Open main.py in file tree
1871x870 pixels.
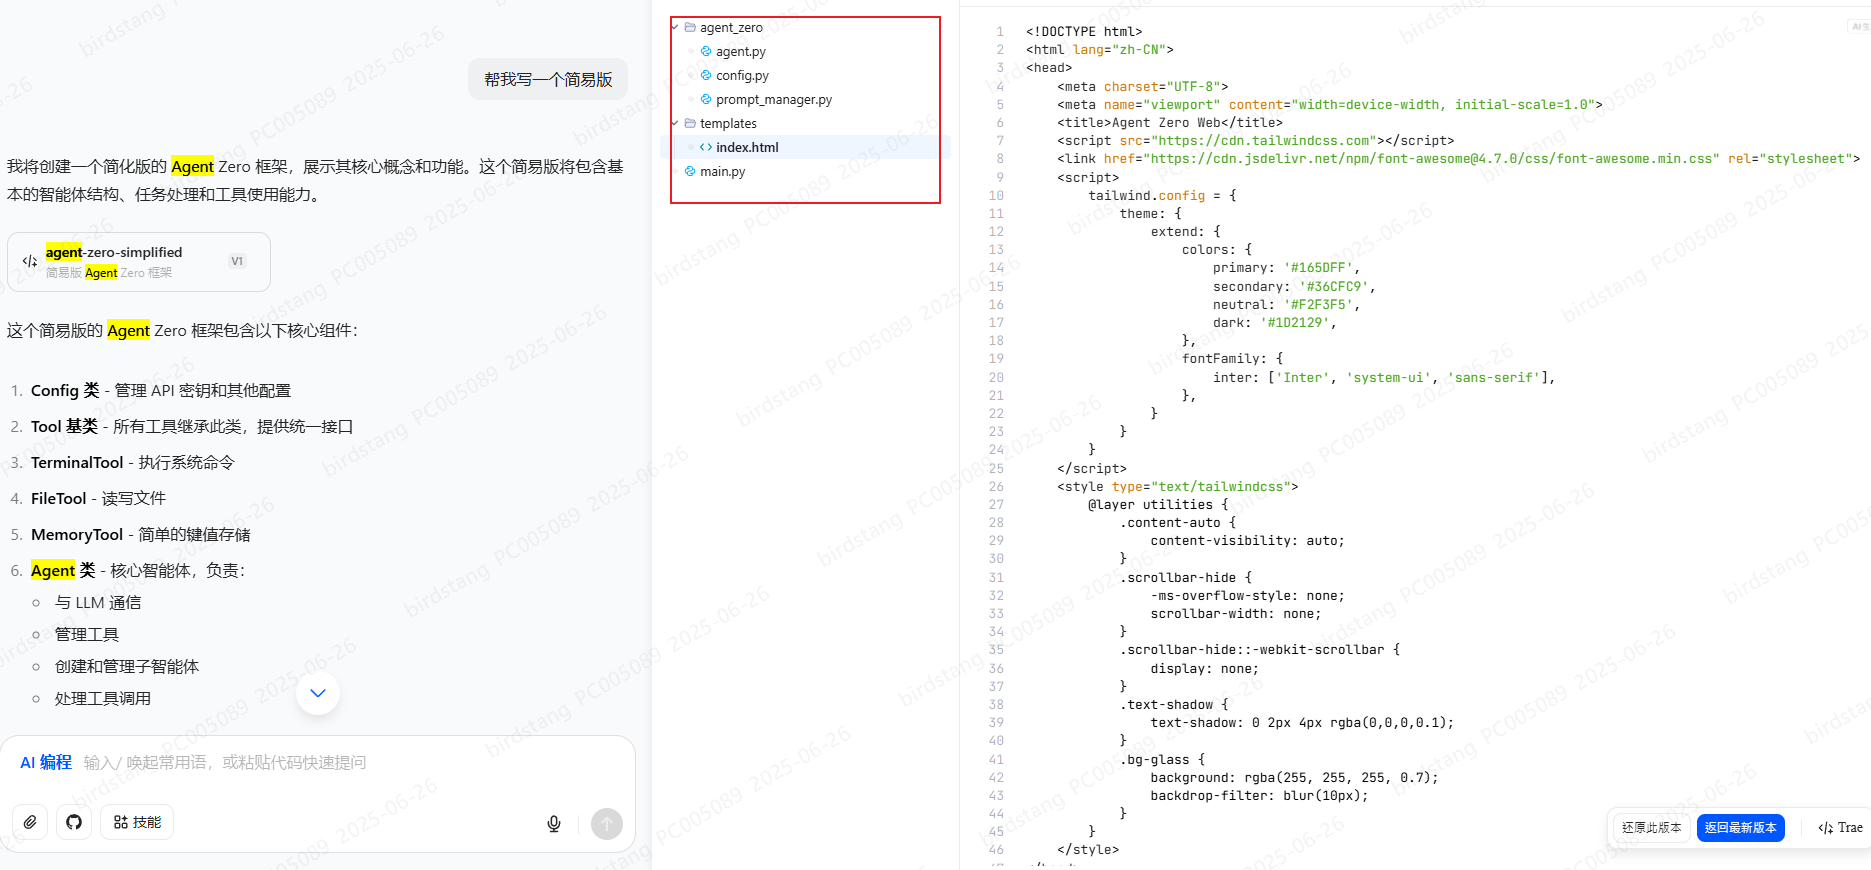722,172
